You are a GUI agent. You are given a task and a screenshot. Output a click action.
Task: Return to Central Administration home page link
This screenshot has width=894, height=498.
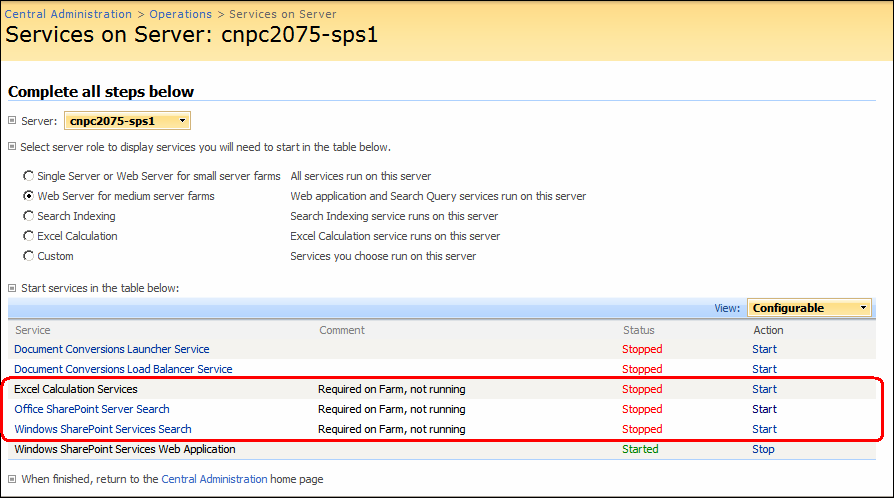(214, 479)
